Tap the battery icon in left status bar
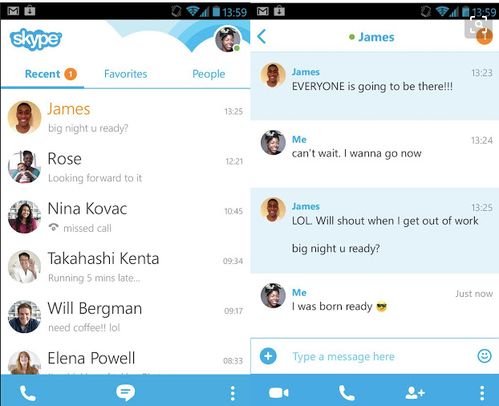 pyautogui.click(x=216, y=12)
